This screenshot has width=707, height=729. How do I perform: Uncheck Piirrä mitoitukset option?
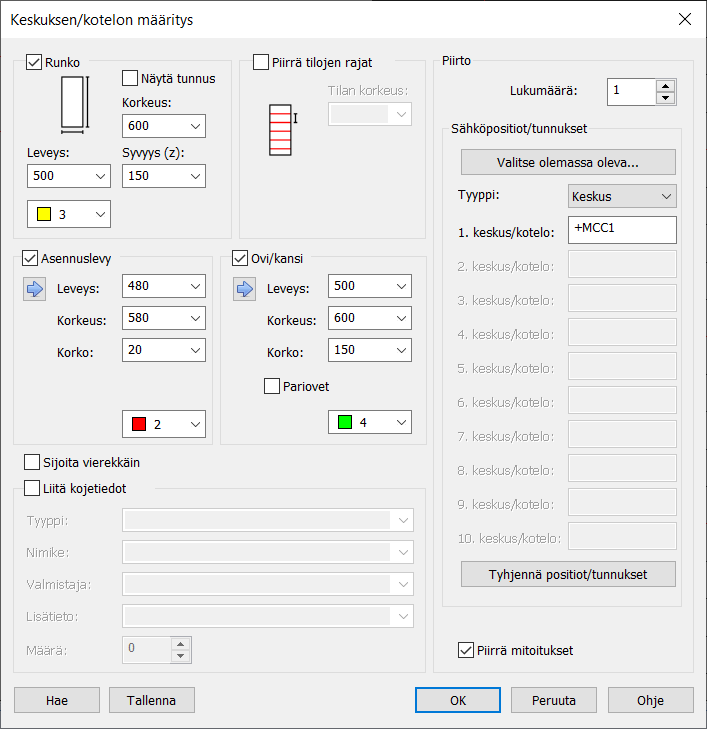click(465, 650)
